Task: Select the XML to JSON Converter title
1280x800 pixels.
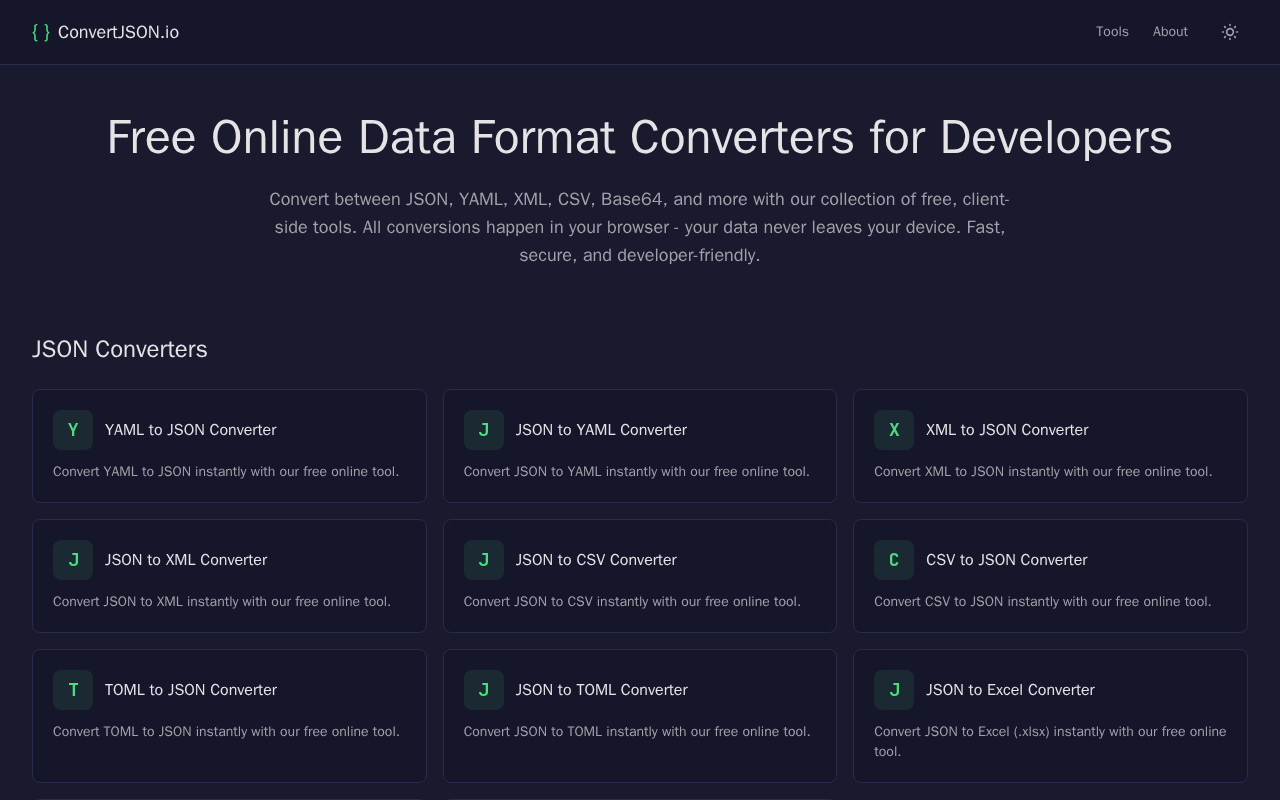Action: 1007,430
